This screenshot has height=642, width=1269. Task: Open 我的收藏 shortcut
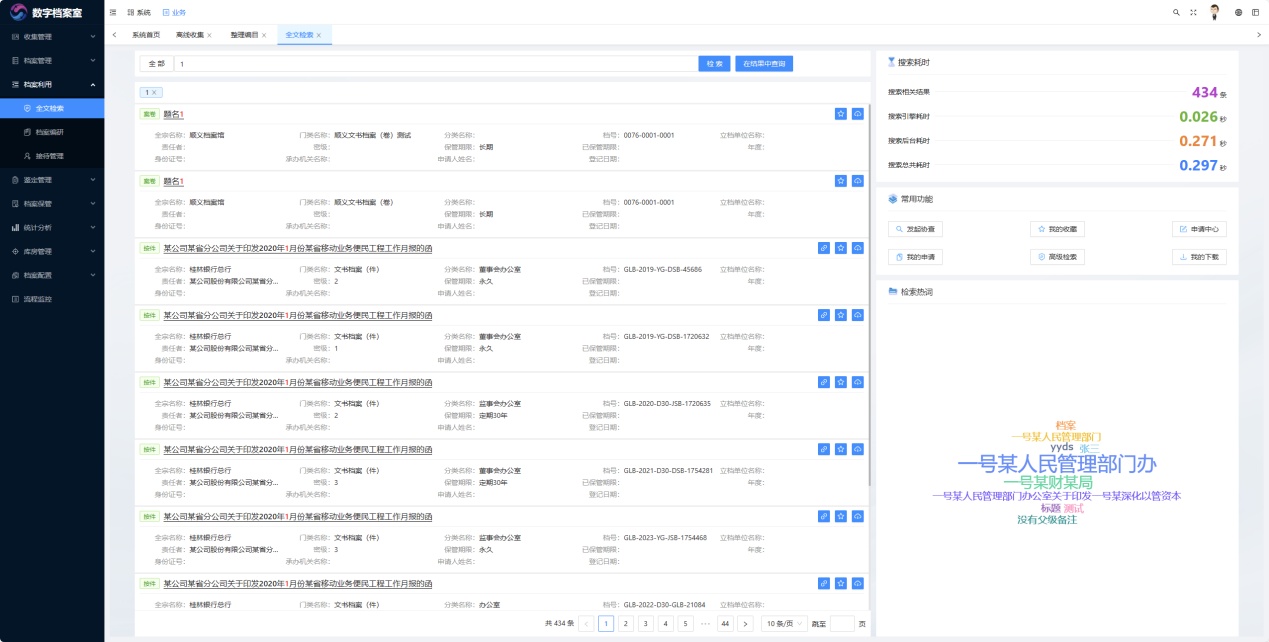[x=1057, y=229]
